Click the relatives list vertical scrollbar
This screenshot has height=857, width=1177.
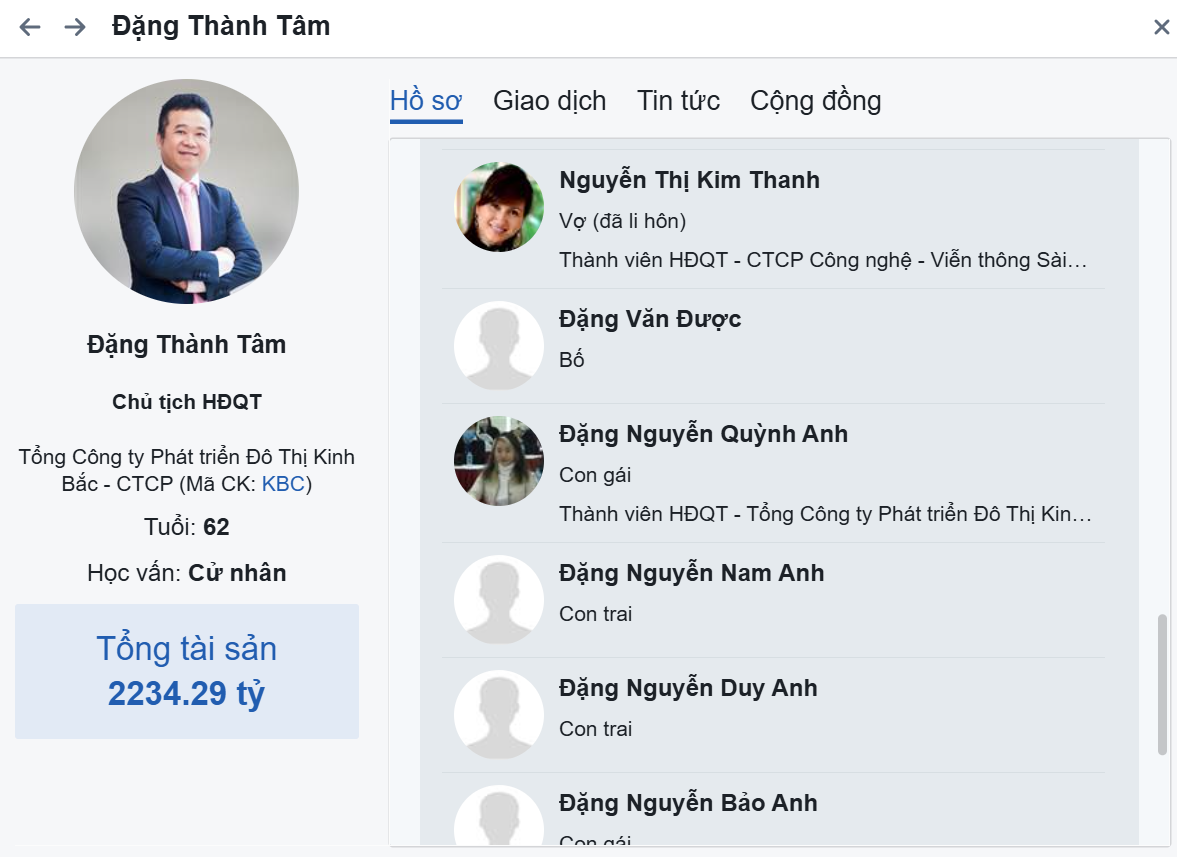point(1162,684)
